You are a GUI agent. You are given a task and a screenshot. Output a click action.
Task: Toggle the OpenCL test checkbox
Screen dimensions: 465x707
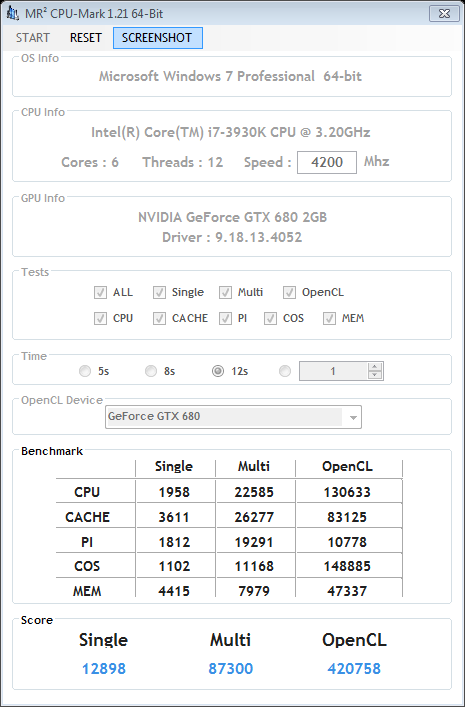pyautogui.click(x=289, y=293)
